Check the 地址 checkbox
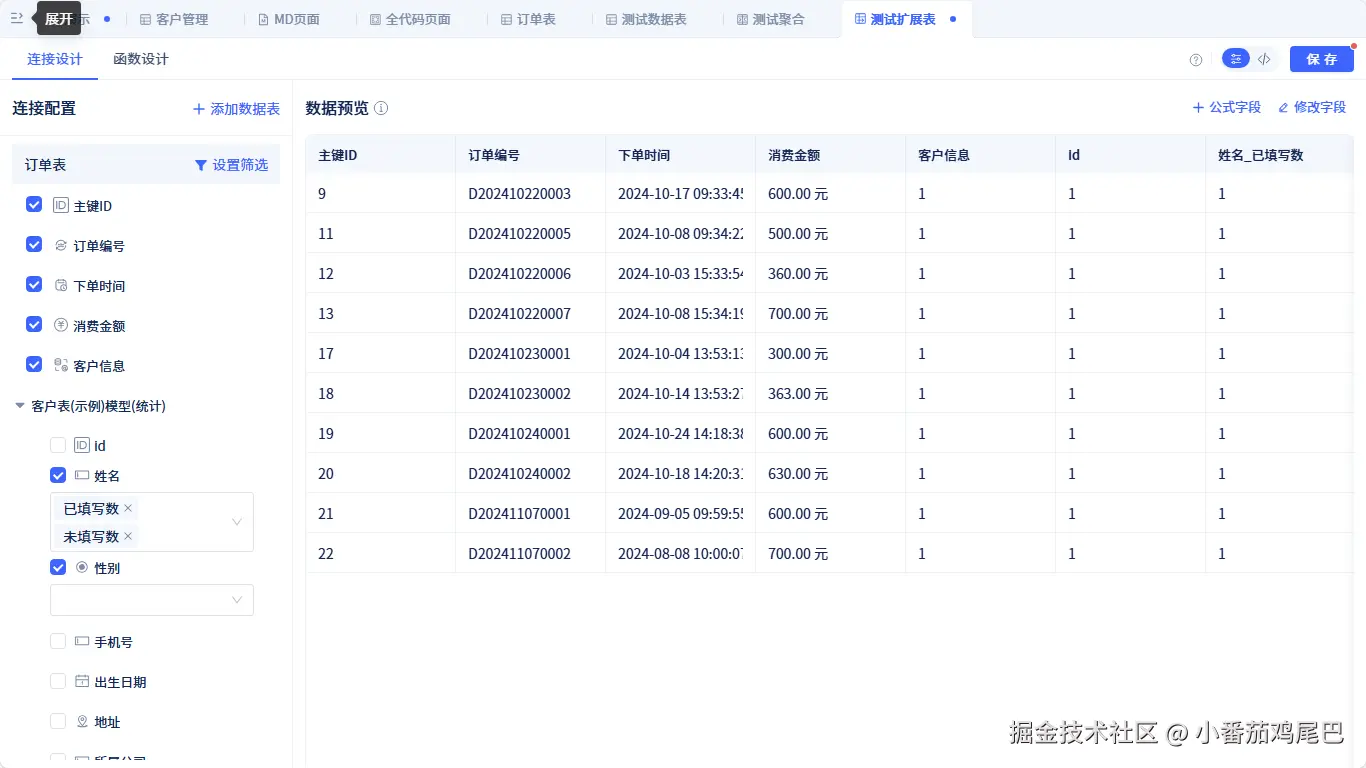The width and height of the screenshot is (1366, 768). tap(58, 721)
